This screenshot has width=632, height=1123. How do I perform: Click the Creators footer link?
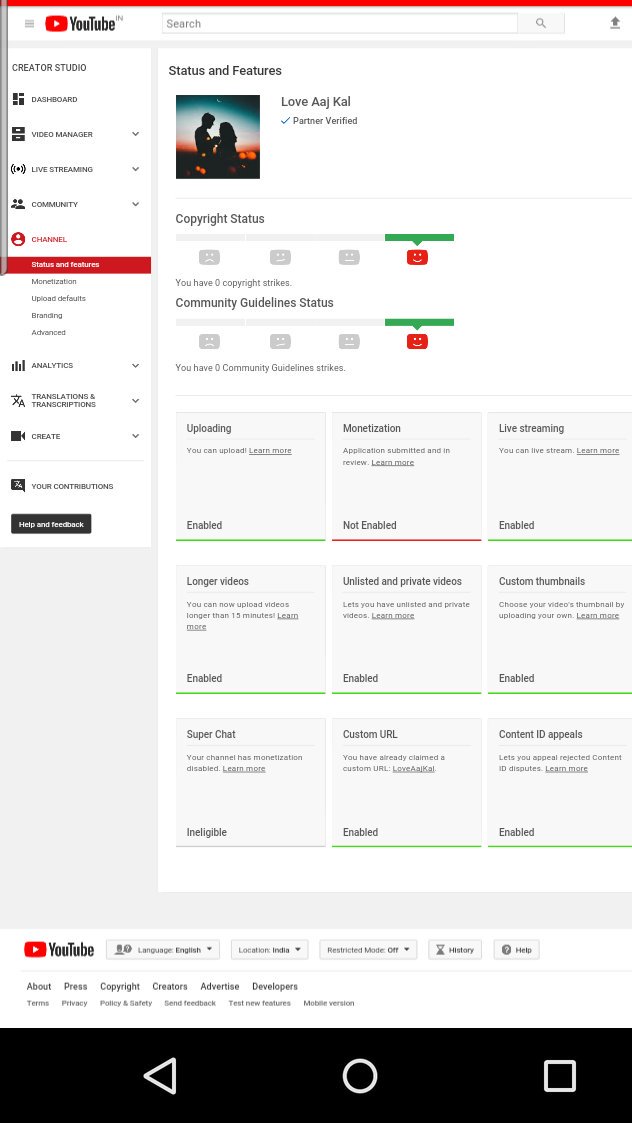click(x=170, y=986)
